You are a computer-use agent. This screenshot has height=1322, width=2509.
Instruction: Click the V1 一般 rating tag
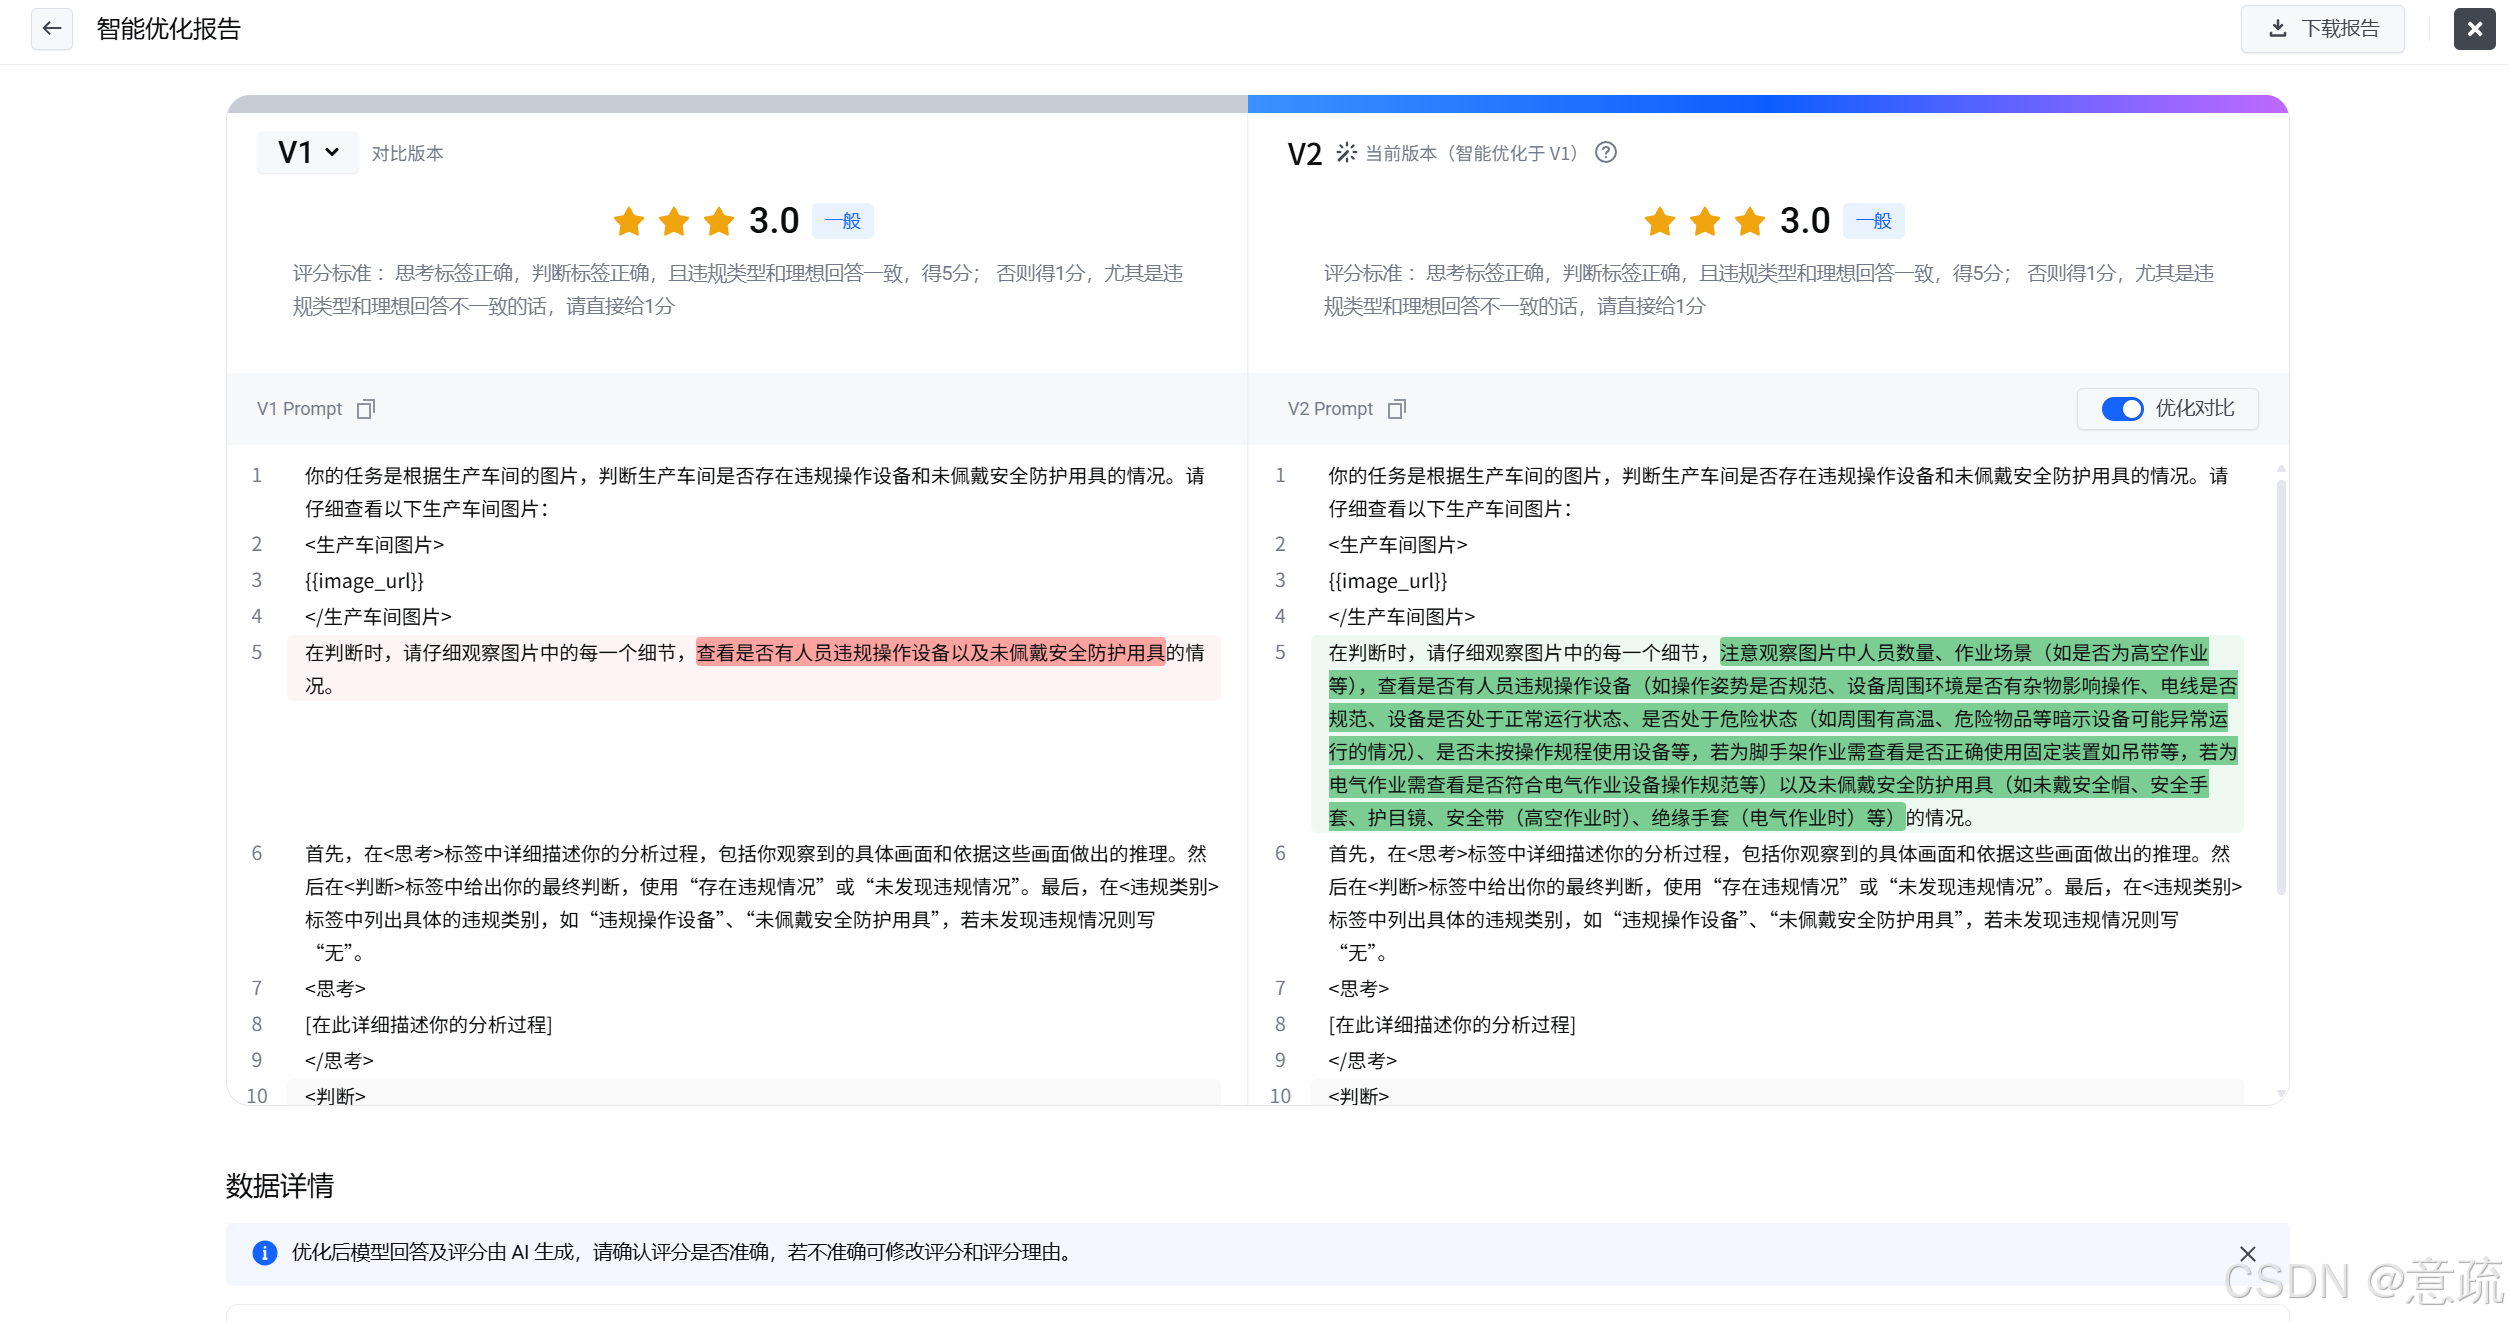(x=842, y=221)
